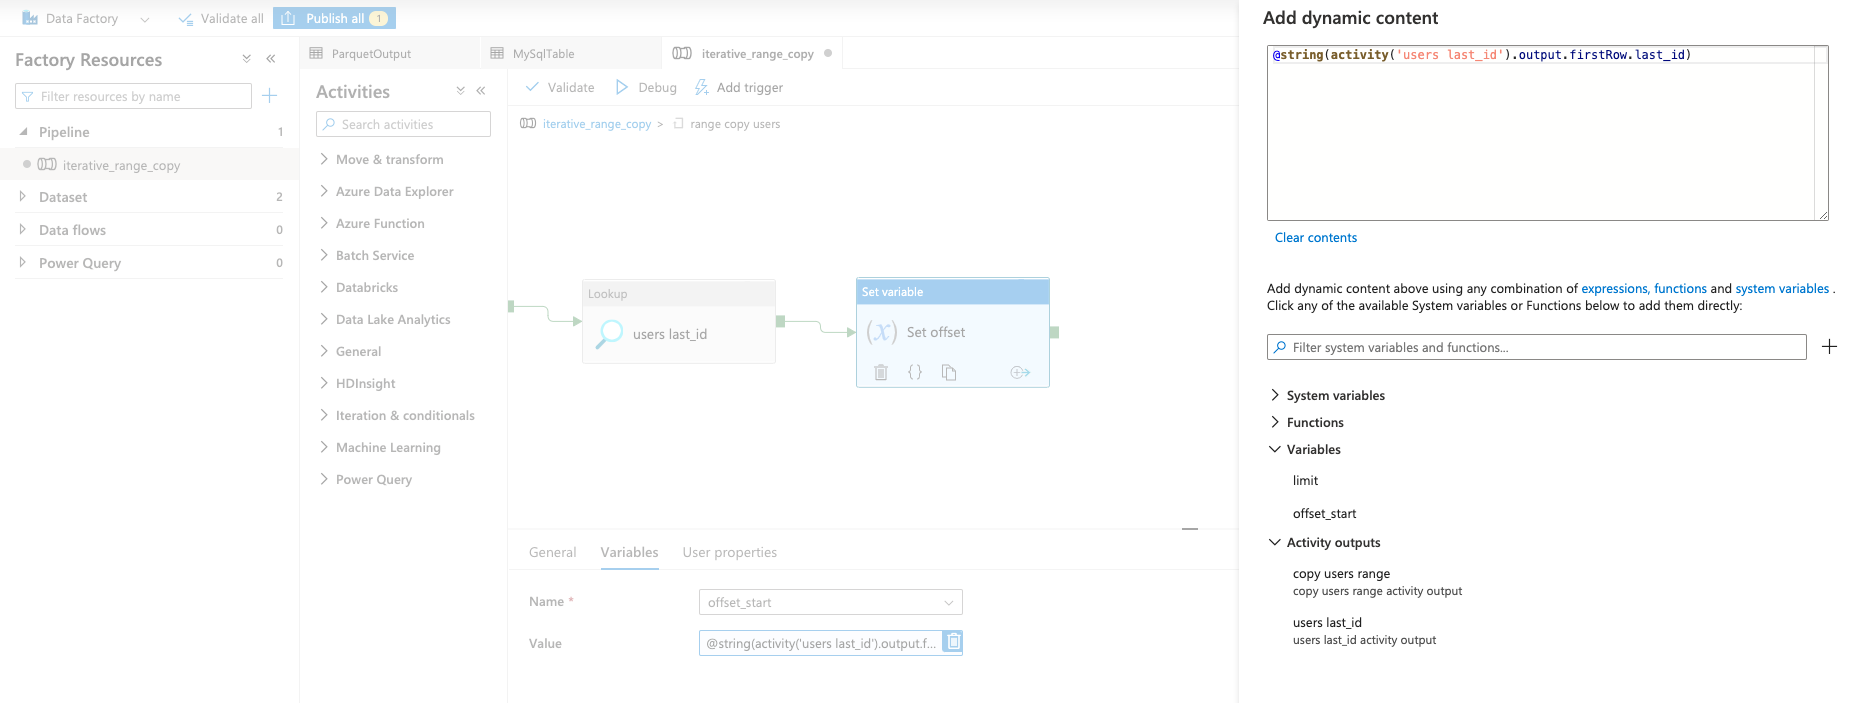
Task: Click Debug in pipeline toolbar
Action: point(646,87)
